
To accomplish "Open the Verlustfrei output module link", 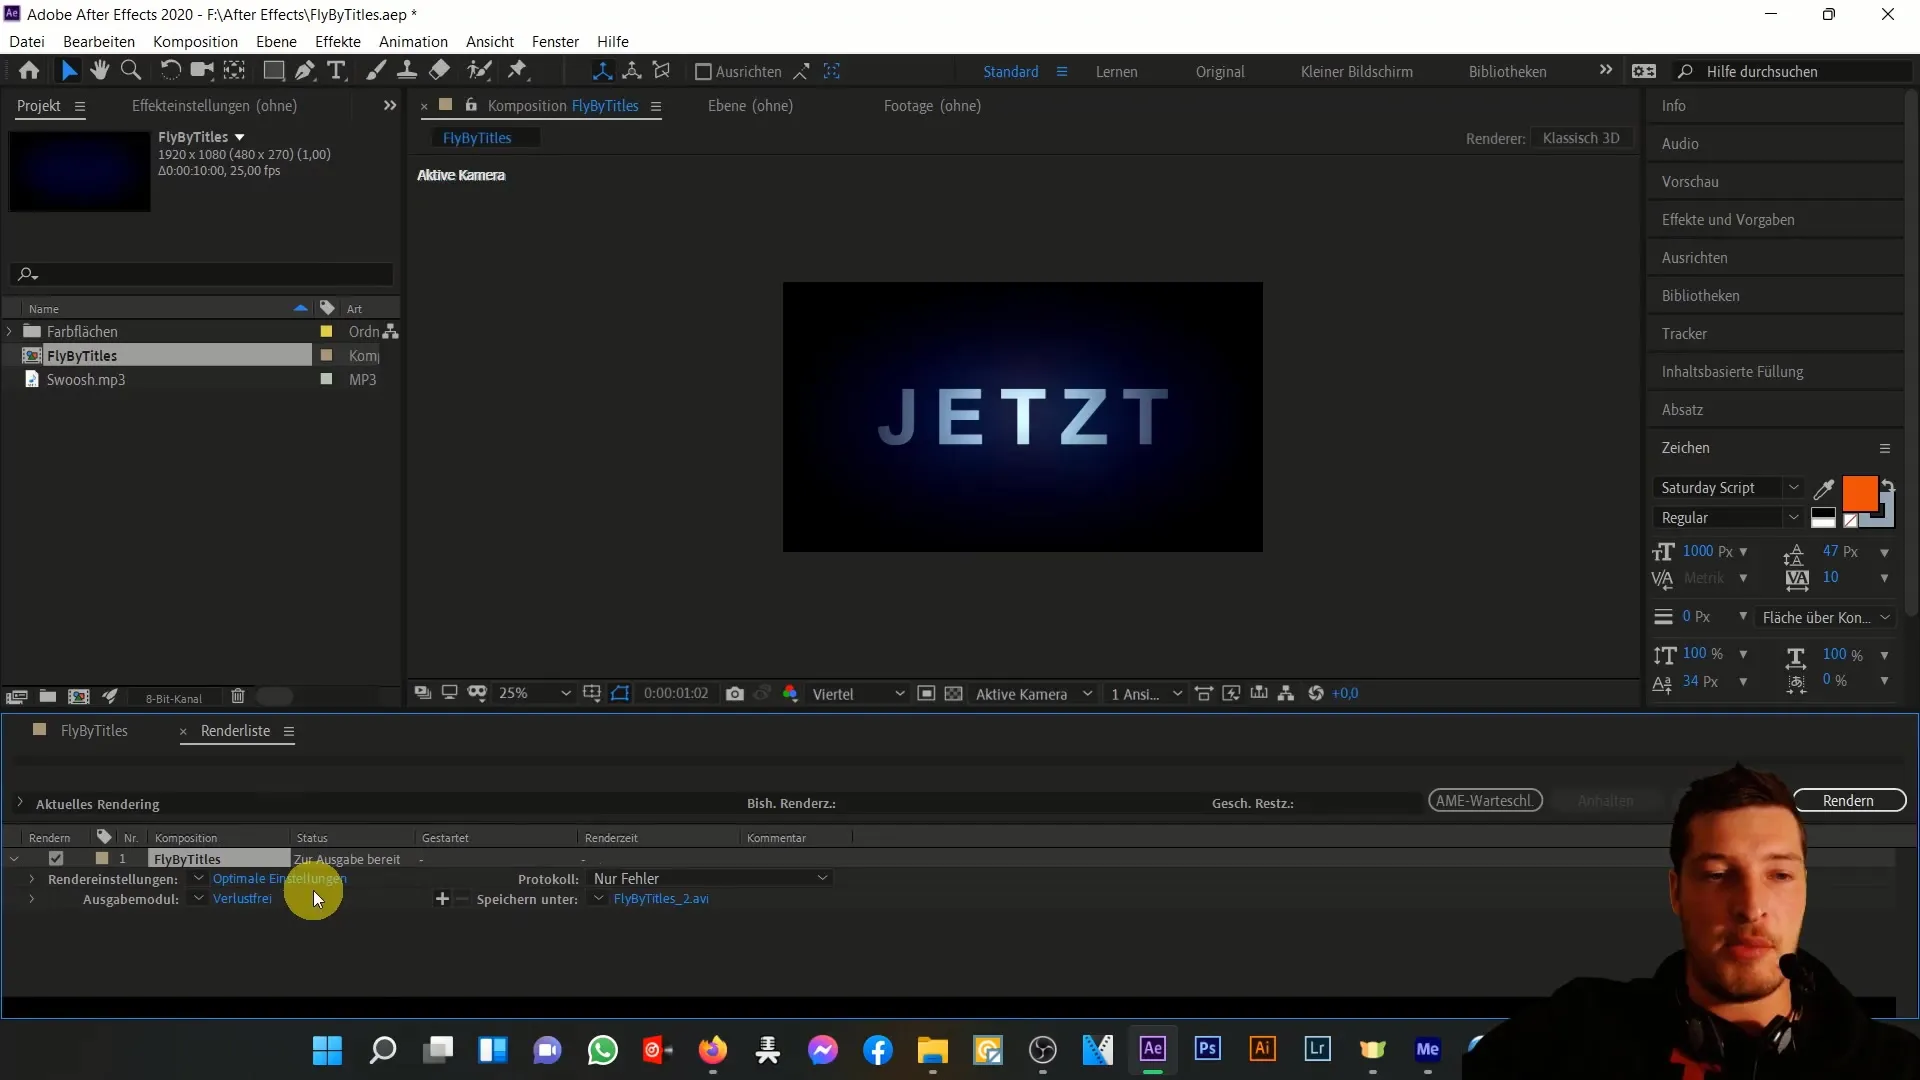I will click(x=242, y=899).
